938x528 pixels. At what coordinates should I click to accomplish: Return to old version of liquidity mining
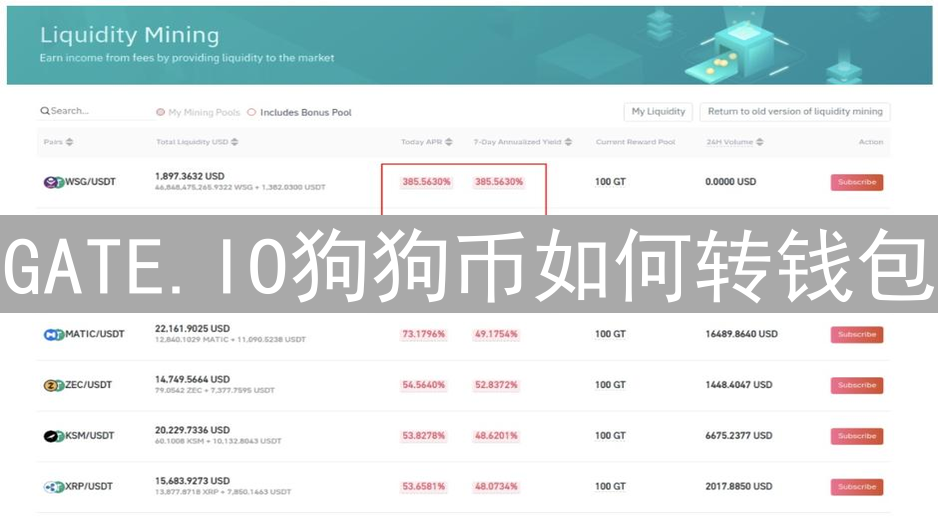tap(795, 112)
